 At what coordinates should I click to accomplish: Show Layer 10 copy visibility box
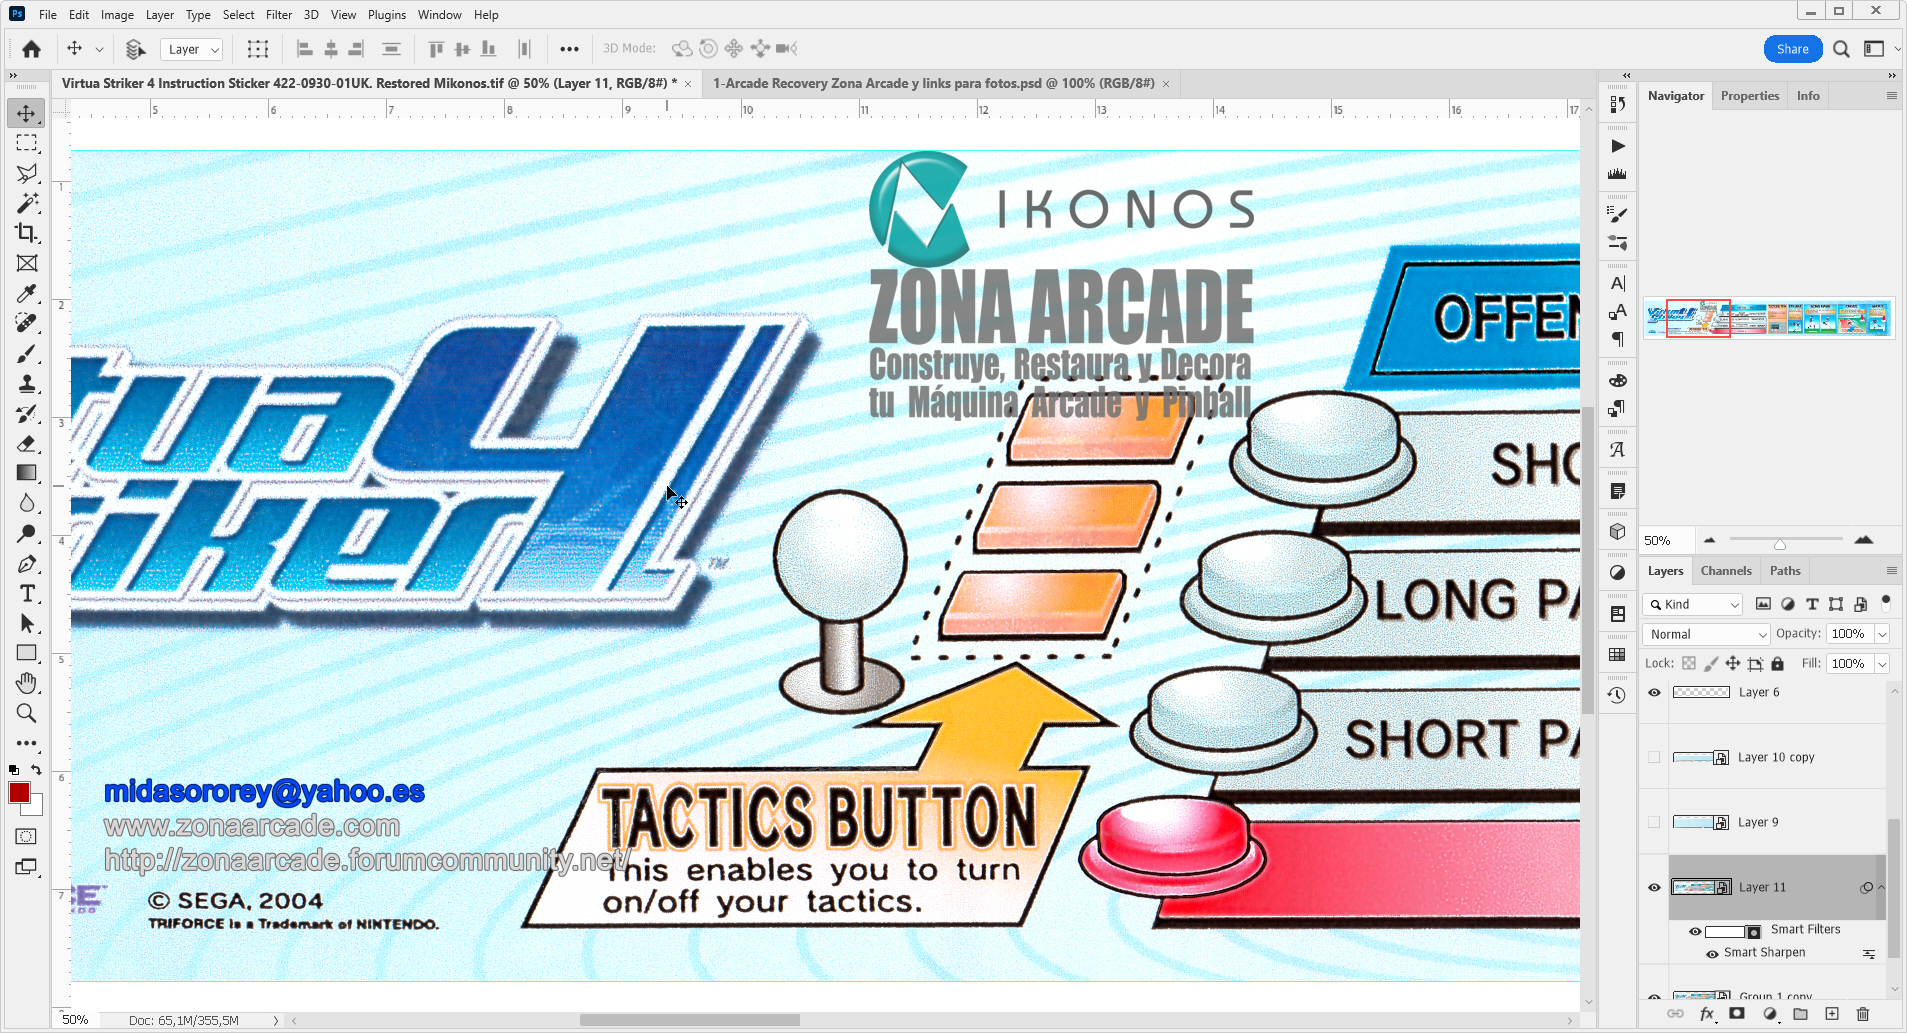click(x=1654, y=757)
